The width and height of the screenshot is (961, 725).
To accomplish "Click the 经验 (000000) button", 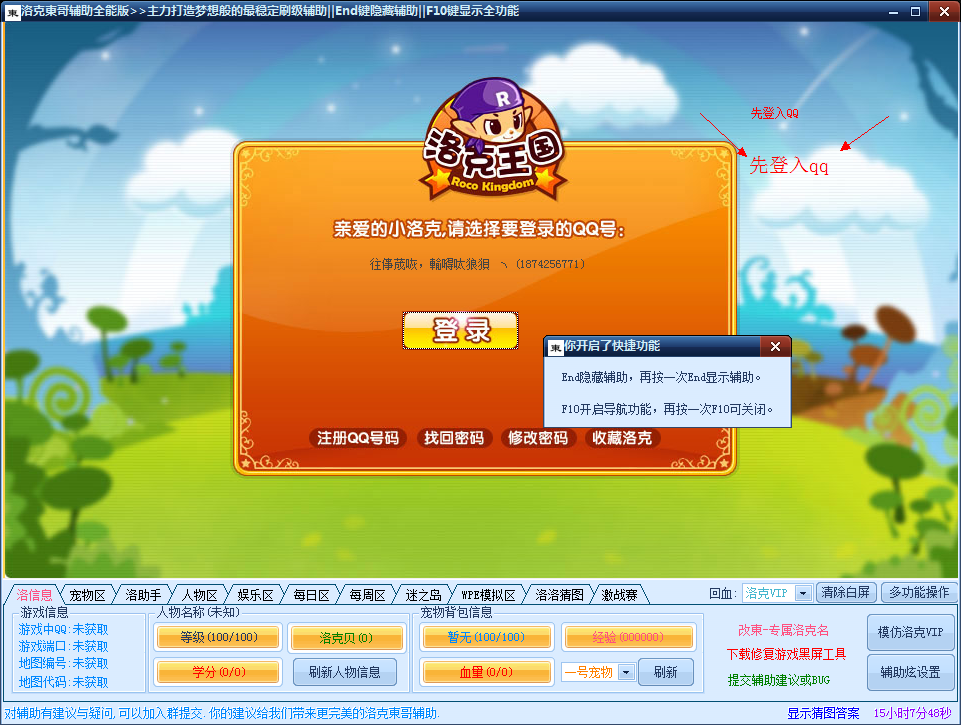I will pos(628,637).
